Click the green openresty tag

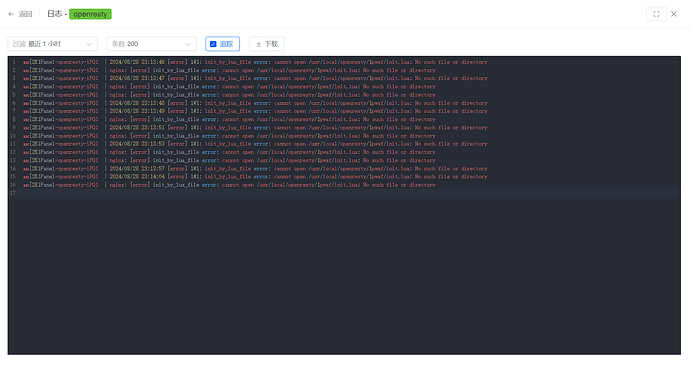coord(90,14)
